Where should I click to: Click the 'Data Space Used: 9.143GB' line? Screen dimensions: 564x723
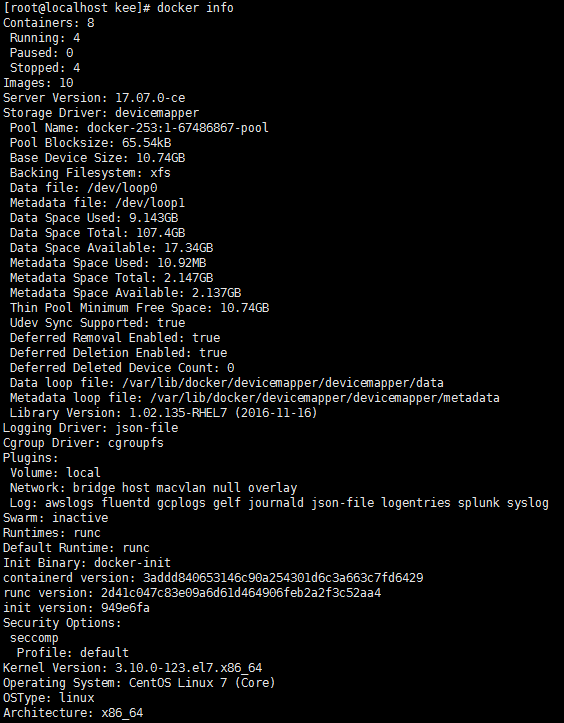click(x=94, y=218)
